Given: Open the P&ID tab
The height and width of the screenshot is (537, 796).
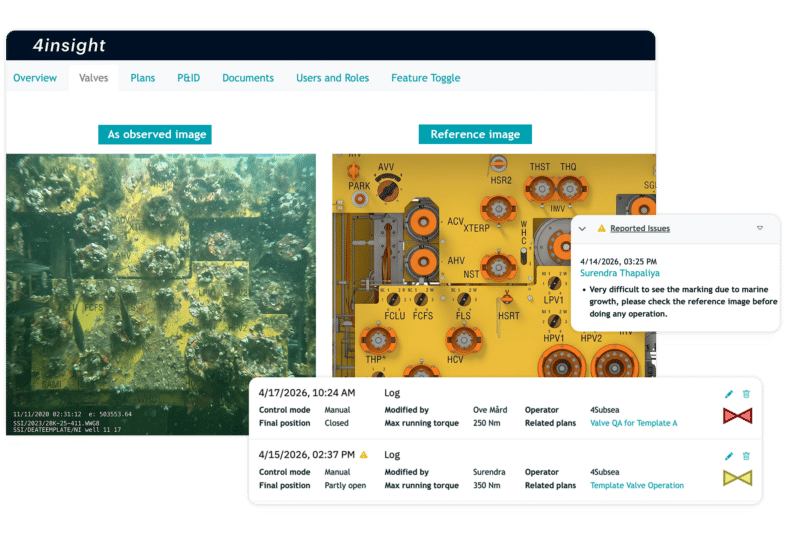Looking at the screenshot, I should tap(188, 78).
